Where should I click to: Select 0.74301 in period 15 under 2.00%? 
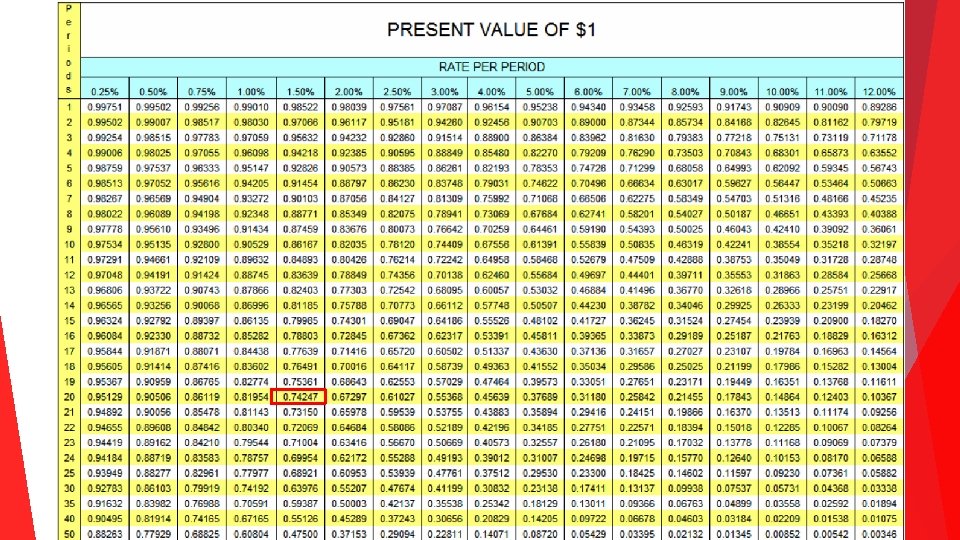(x=348, y=321)
